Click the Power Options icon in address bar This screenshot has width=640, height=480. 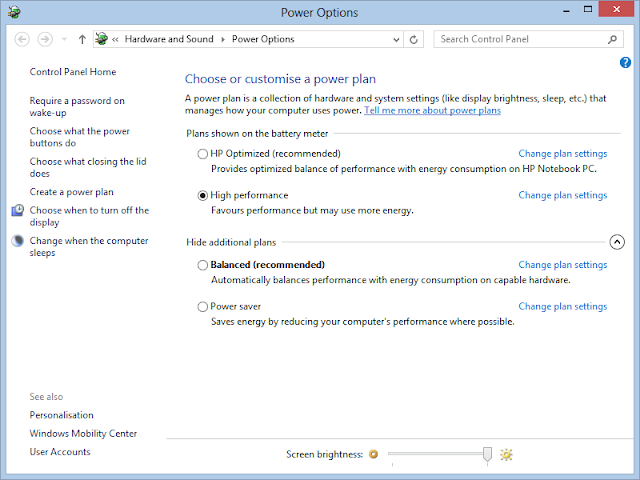(102, 39)
